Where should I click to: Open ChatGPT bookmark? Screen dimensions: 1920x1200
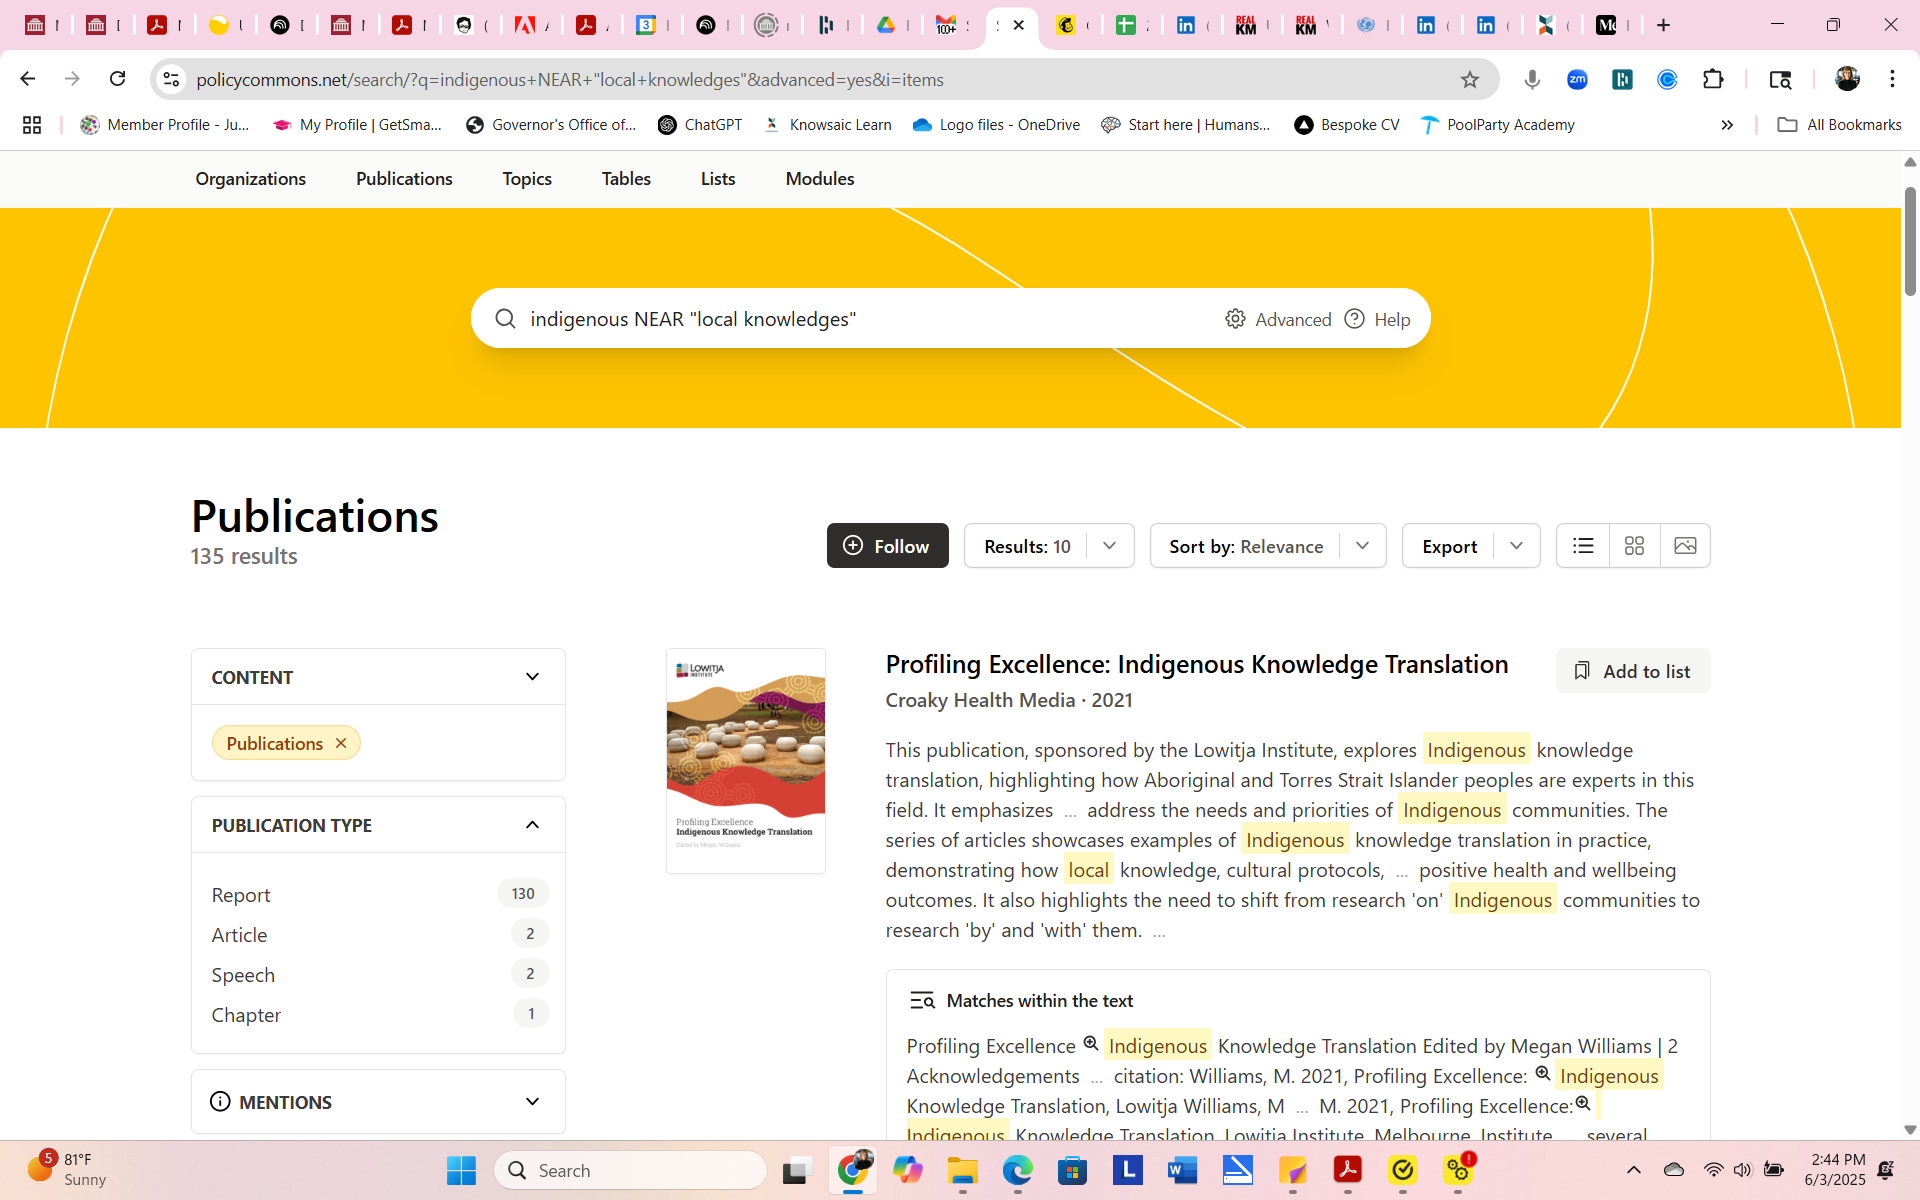[x=700, y=125]
